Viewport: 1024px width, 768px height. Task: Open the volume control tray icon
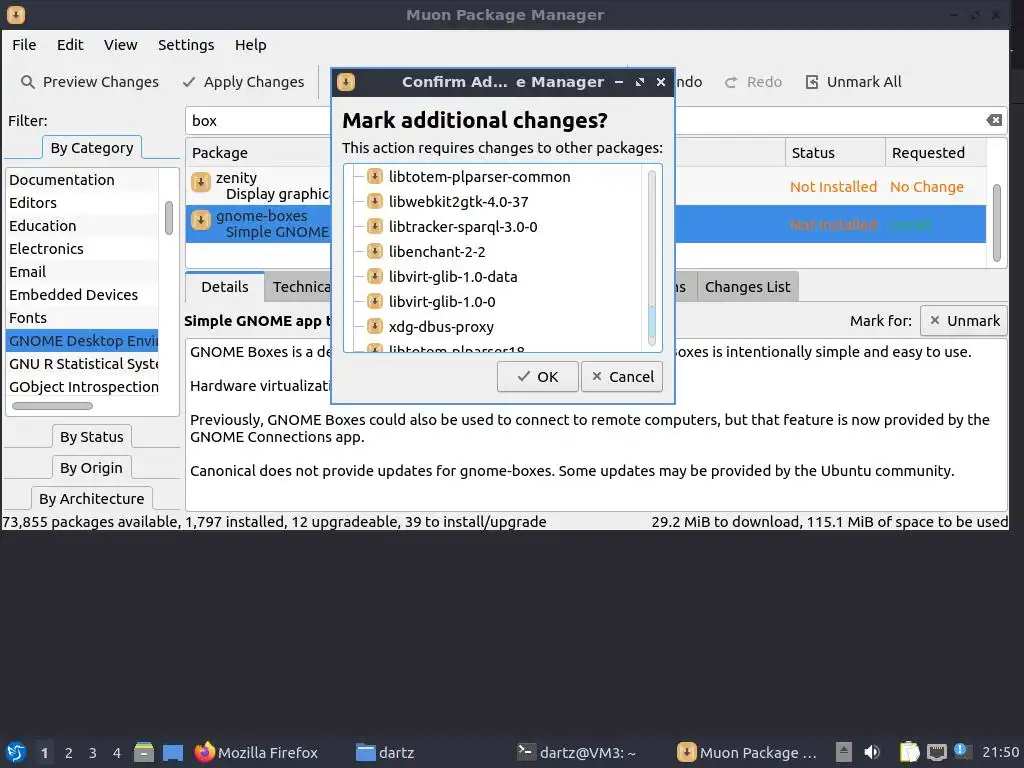872,752
